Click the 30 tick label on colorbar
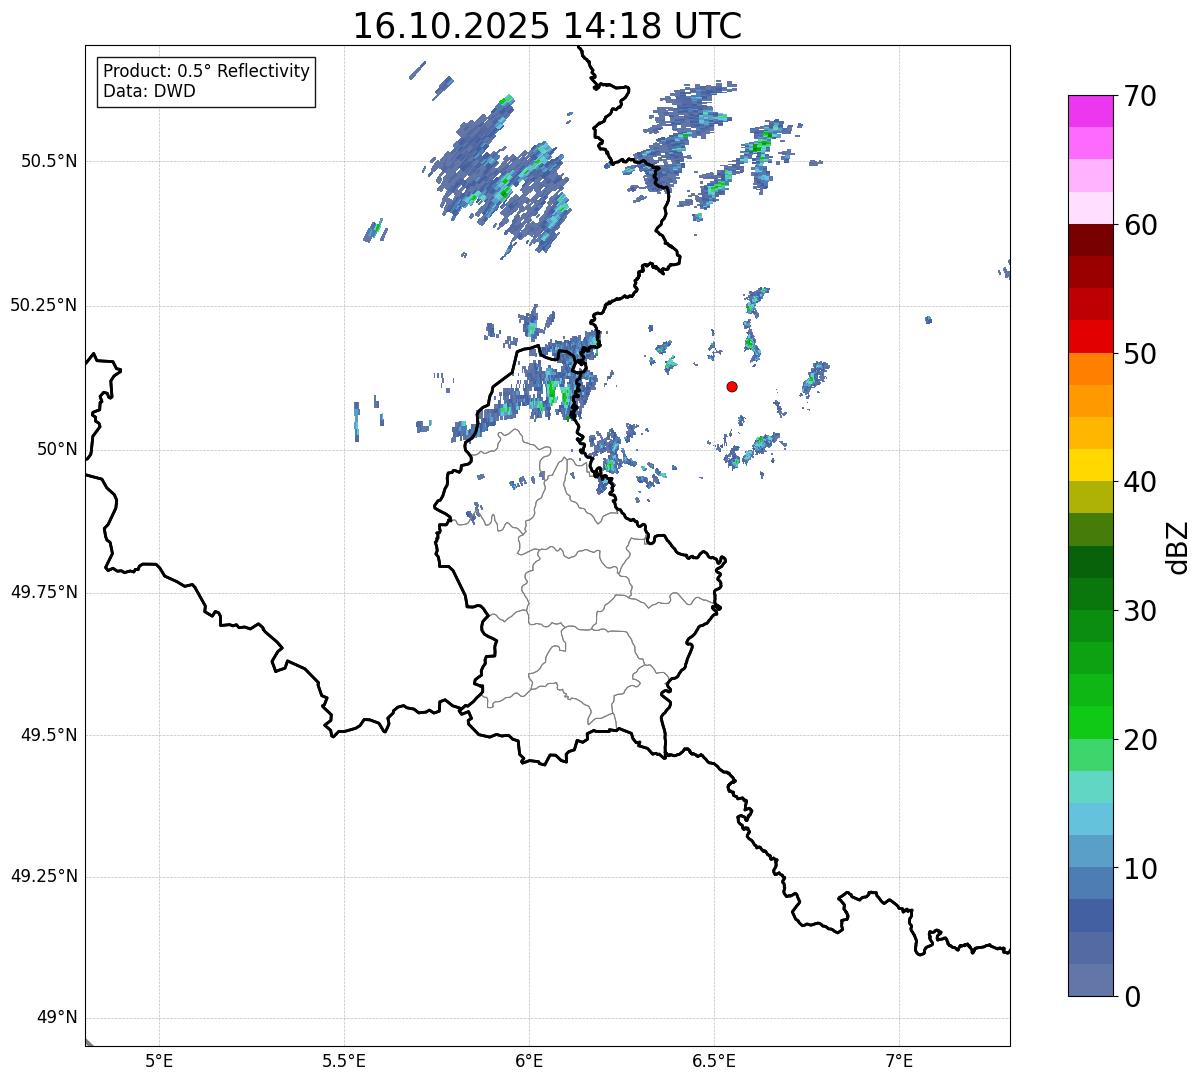 [x=1140, y=611]
